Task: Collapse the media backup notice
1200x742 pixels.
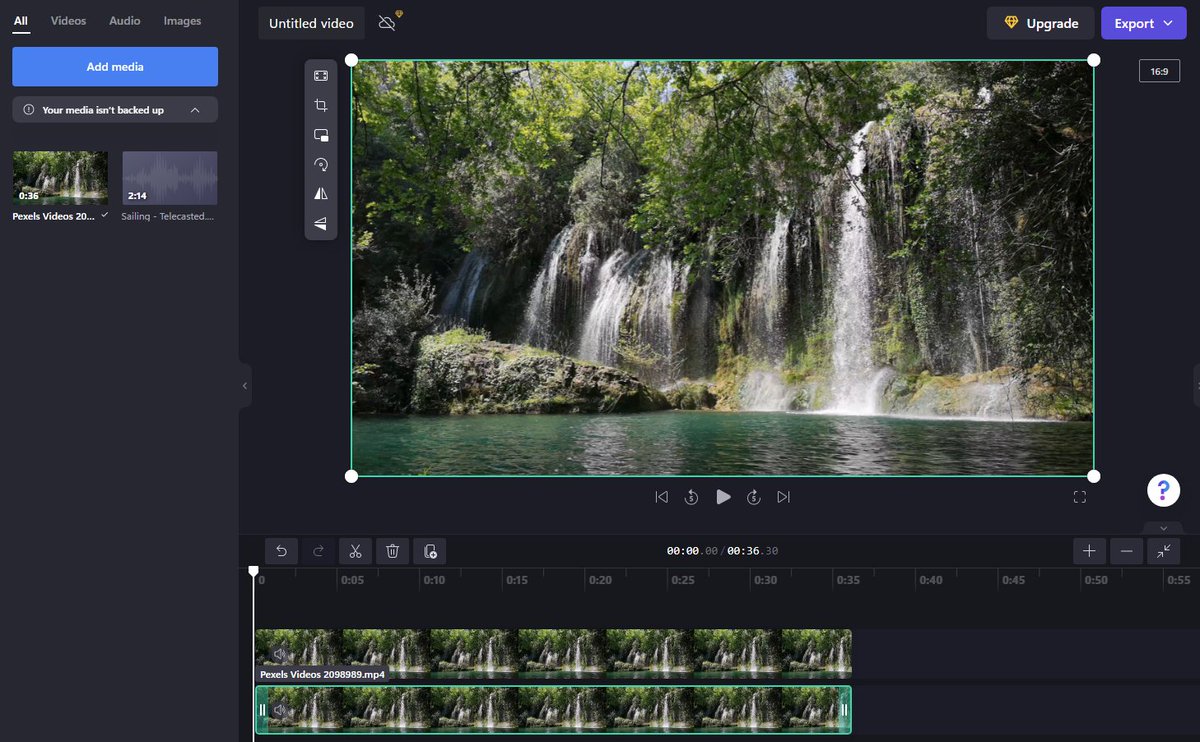Action: click(x=194, y=110)
